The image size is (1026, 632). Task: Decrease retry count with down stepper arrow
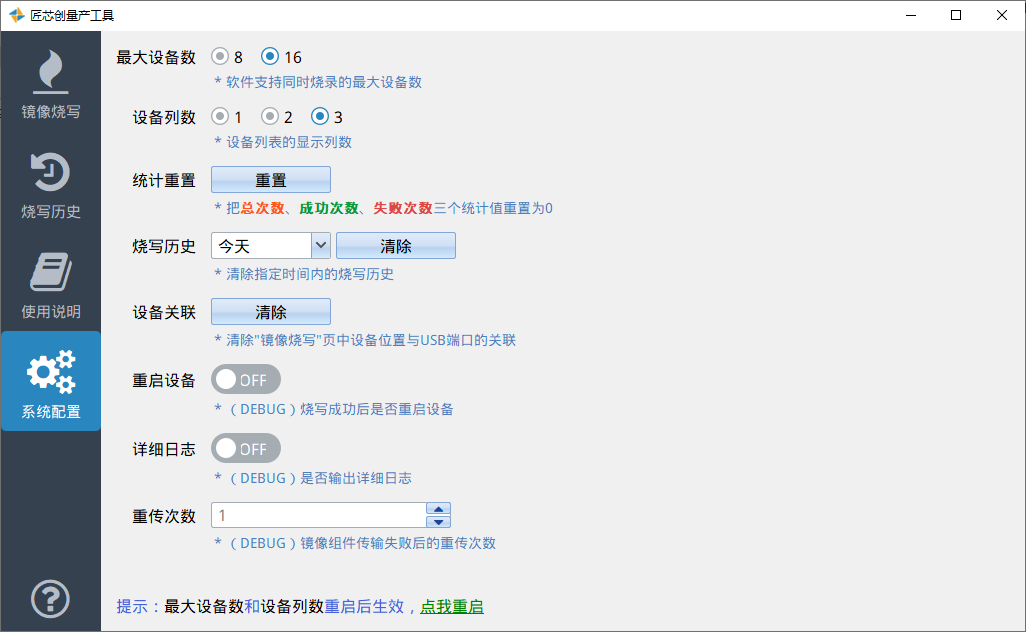[438, 520]
